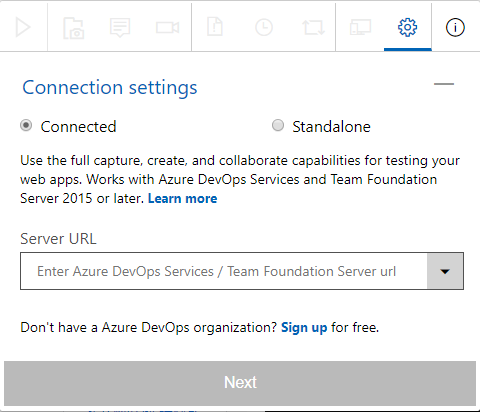Follow the Sign up link
The height and width of the screenshot is (412, 480).
(x=304, y=328)
